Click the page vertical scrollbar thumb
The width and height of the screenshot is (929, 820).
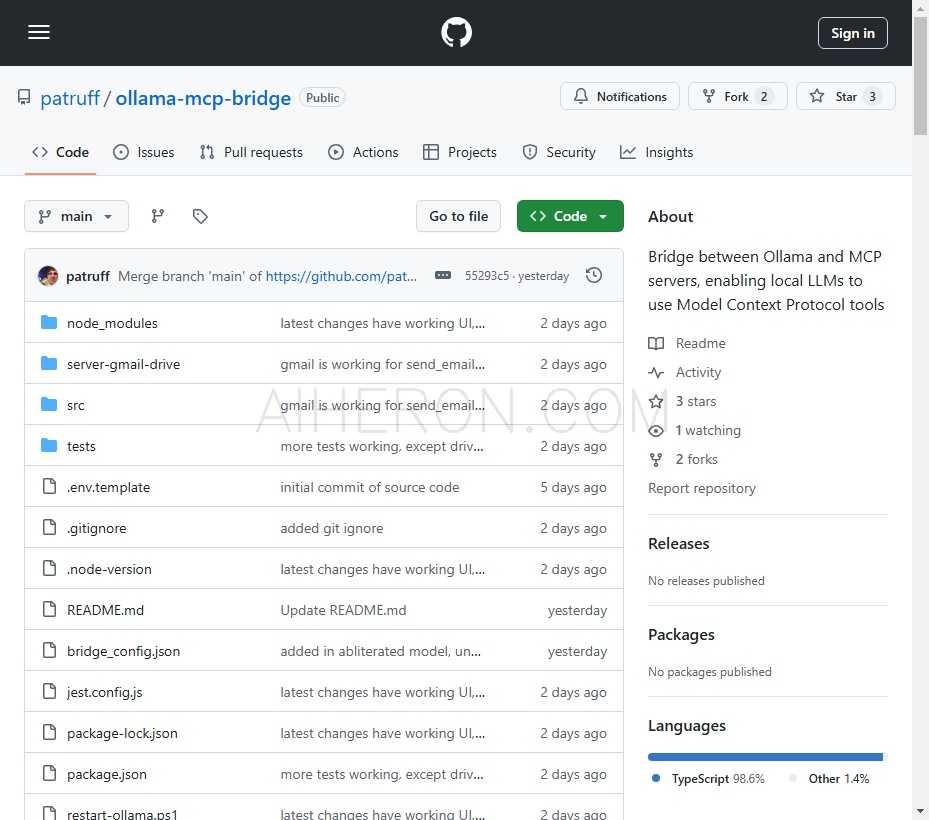(920, 77)
